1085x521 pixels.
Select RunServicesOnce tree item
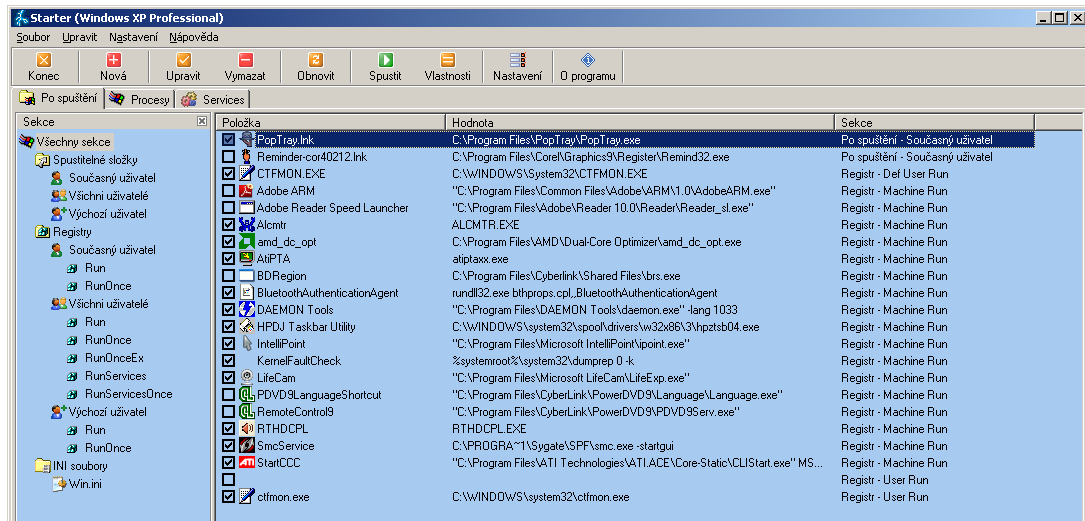pyautogui.click(x=129, y=394)
